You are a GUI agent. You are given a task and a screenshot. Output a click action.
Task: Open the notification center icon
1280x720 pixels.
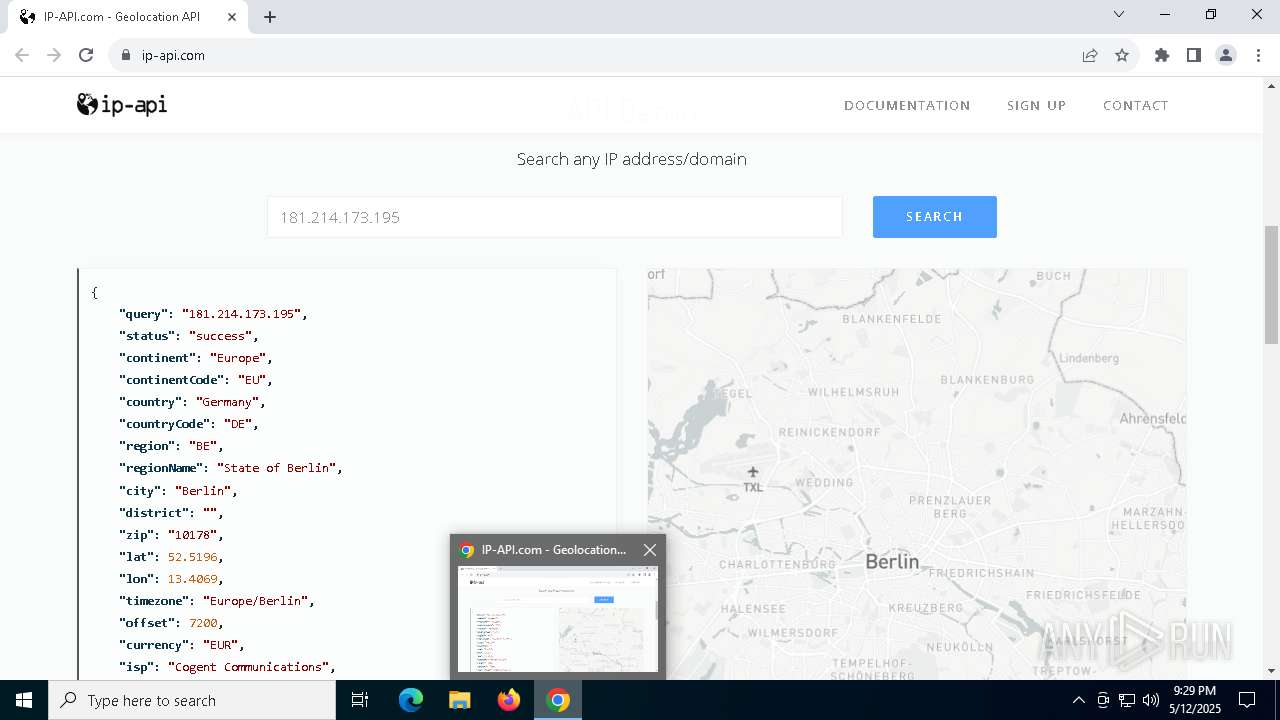click(x=1247, y=700)
